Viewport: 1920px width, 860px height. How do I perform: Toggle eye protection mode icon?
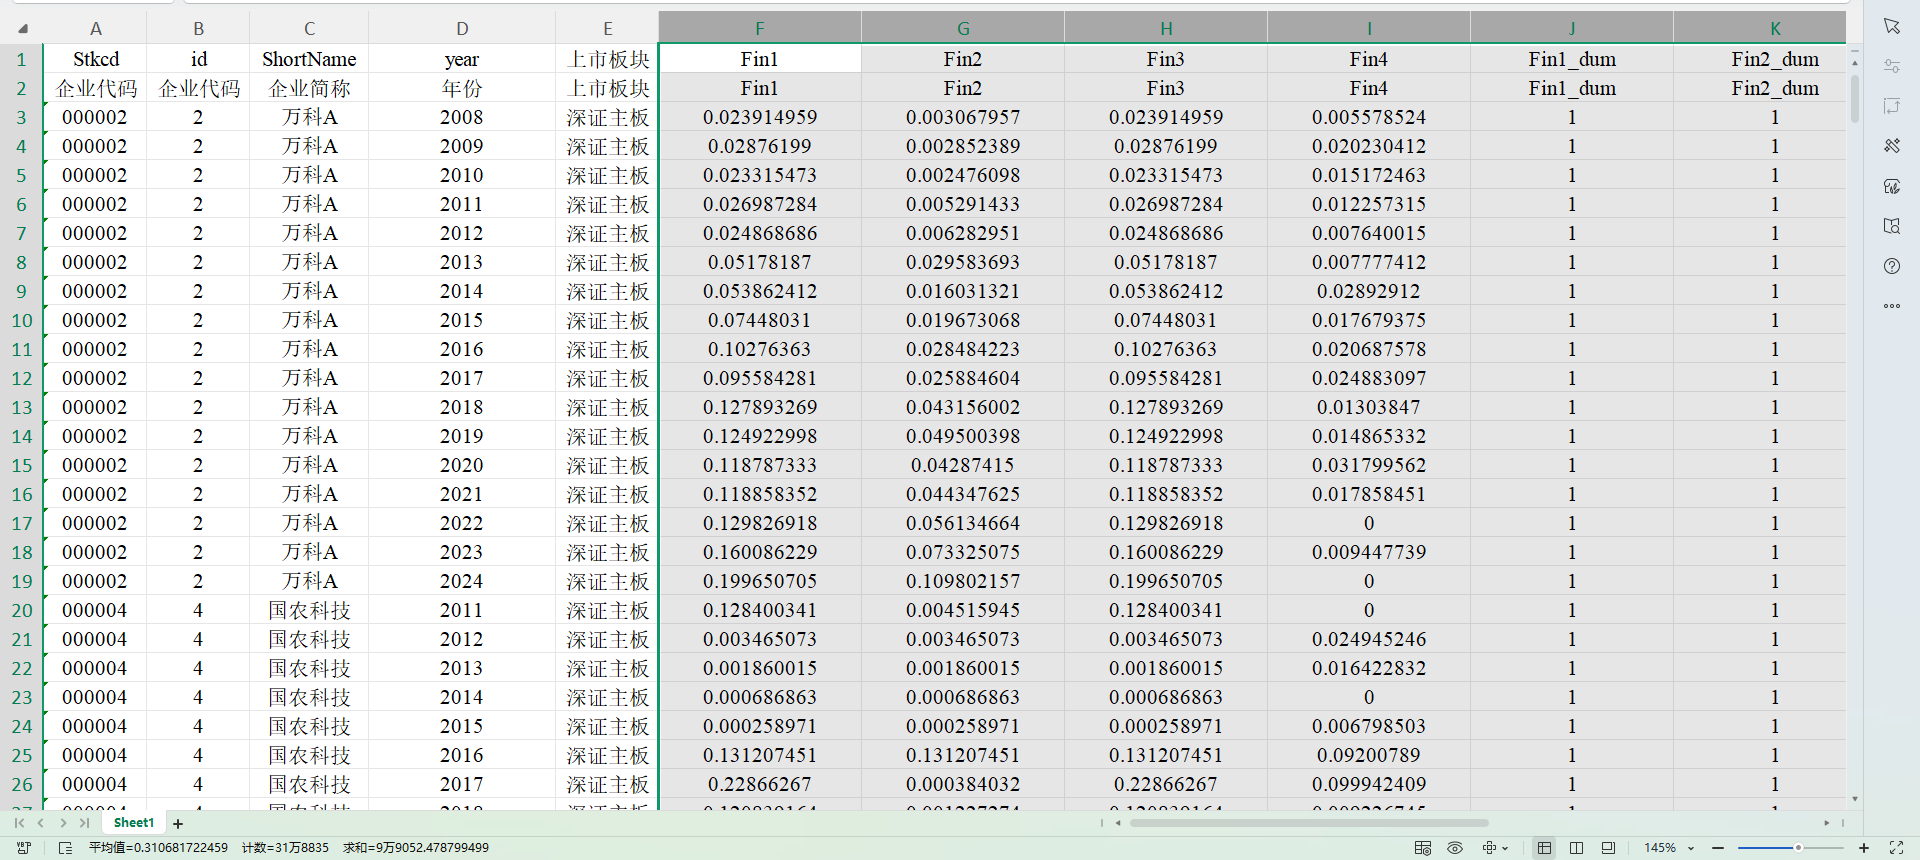(1455, 848)
